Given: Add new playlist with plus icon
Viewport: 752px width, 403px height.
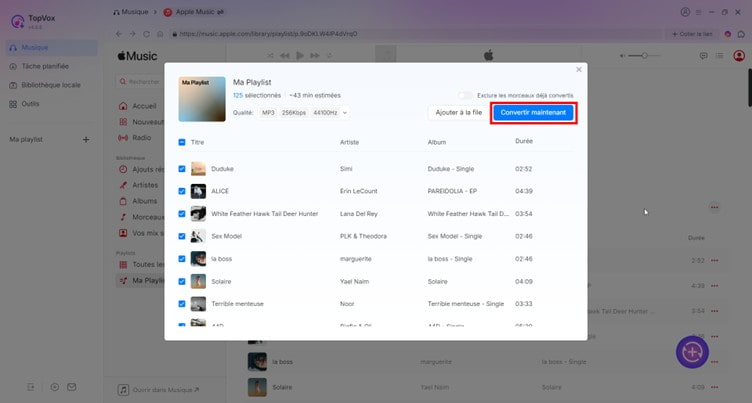Looking at the screenshot, I should (x=86, y=140).
